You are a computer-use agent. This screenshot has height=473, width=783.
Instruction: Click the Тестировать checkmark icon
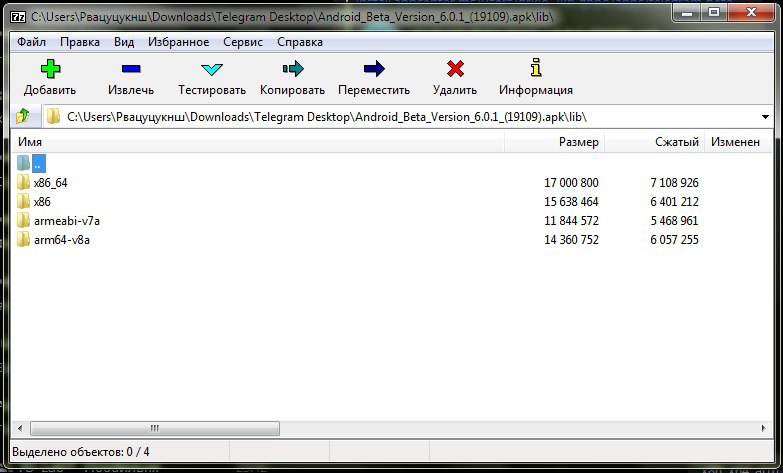coord(212,69)
